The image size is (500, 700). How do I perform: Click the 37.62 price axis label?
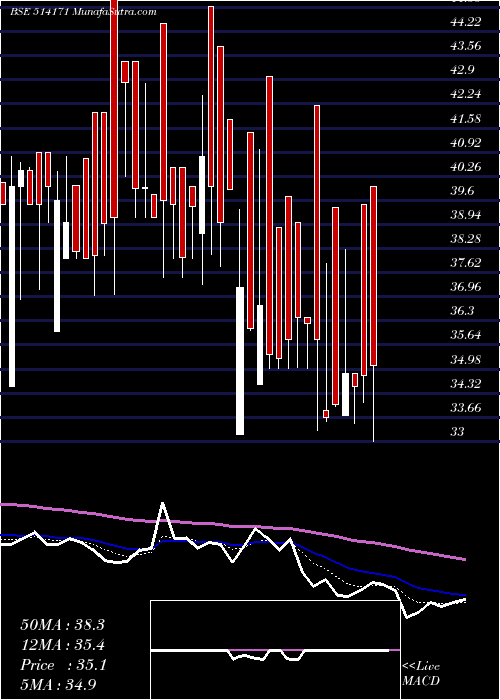(467, 262)
